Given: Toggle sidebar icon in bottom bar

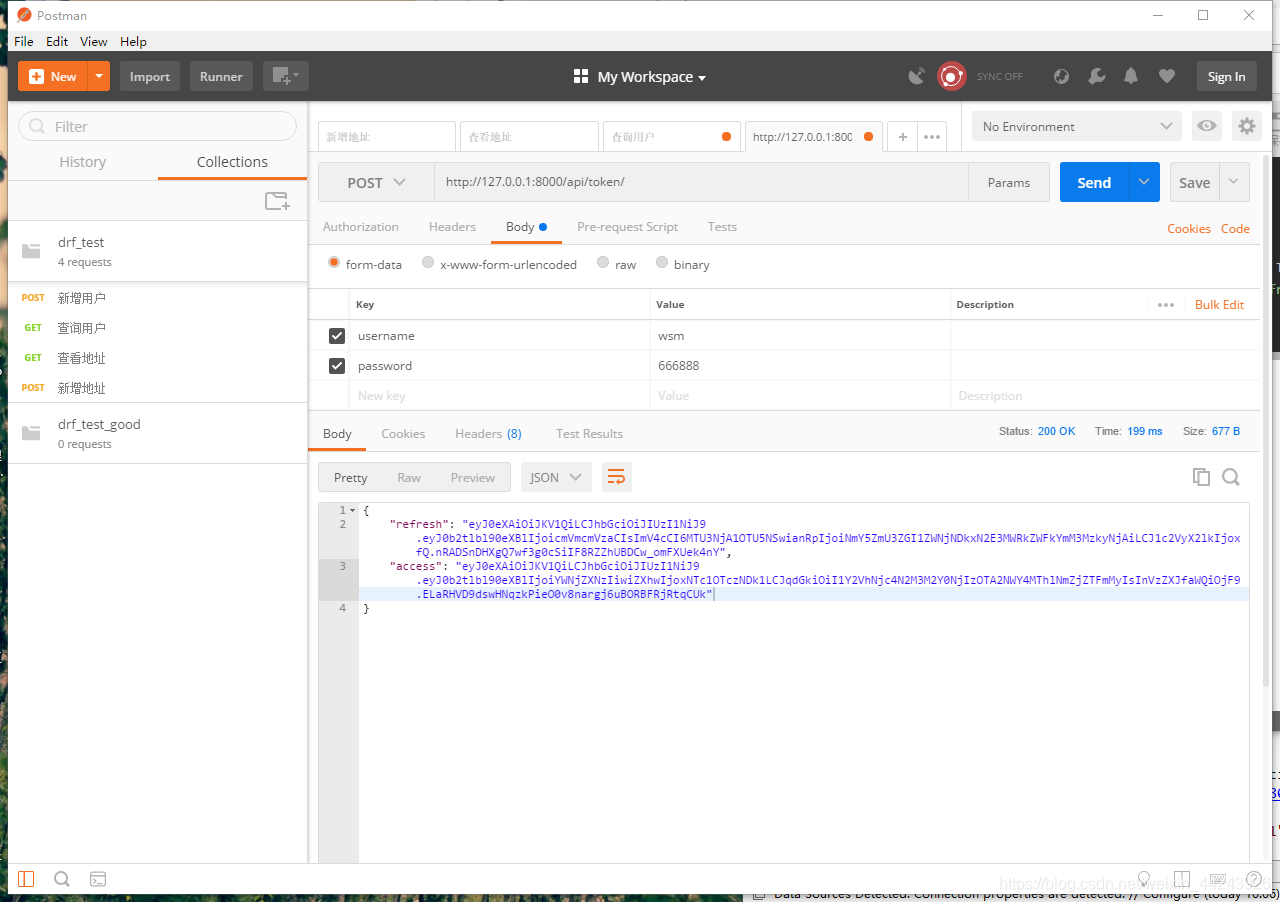Looking at the screenshot, I should tap(26, 879).
